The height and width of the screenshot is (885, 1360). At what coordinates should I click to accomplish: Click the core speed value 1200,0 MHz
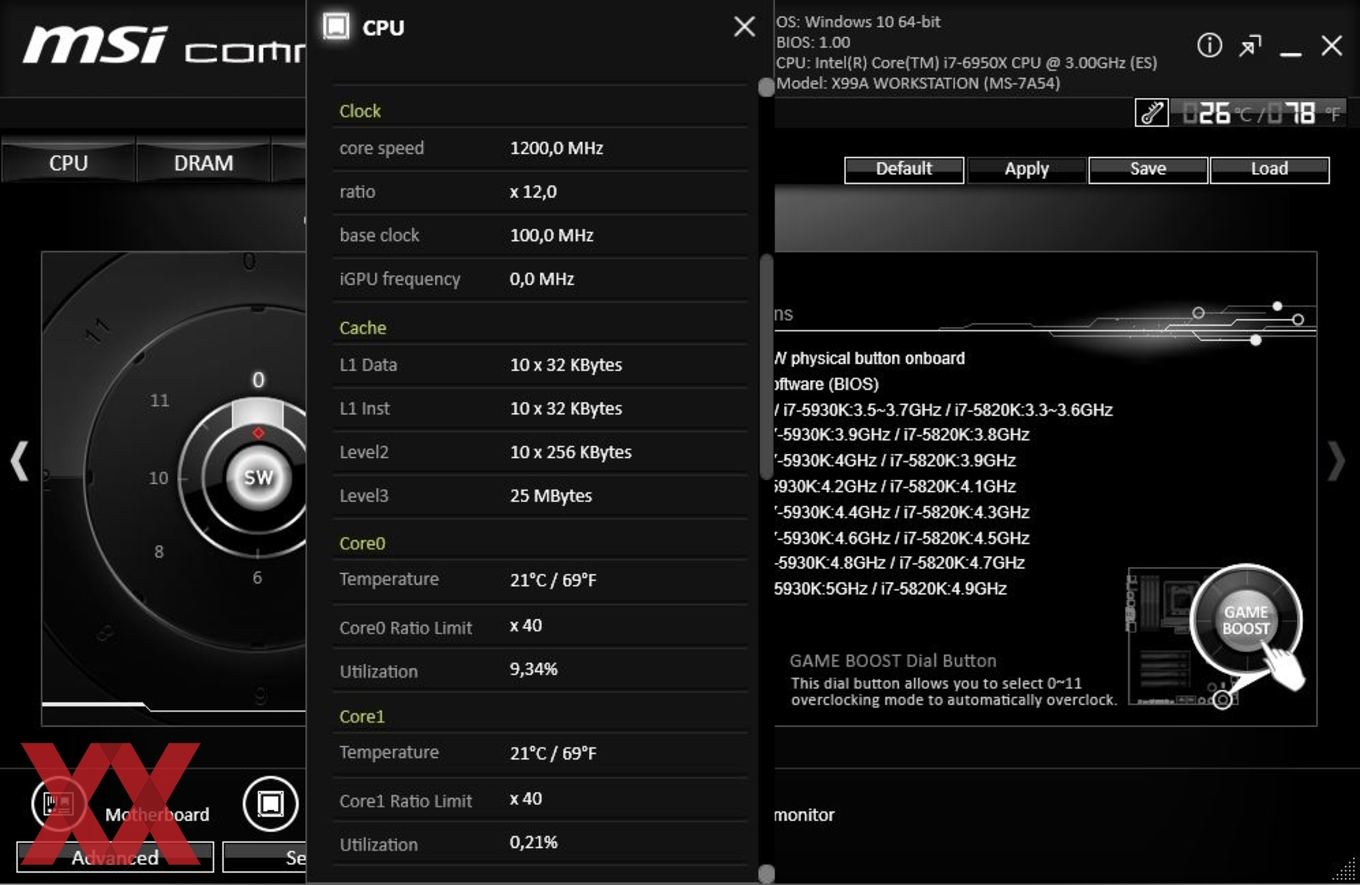(x=556, y=148)
